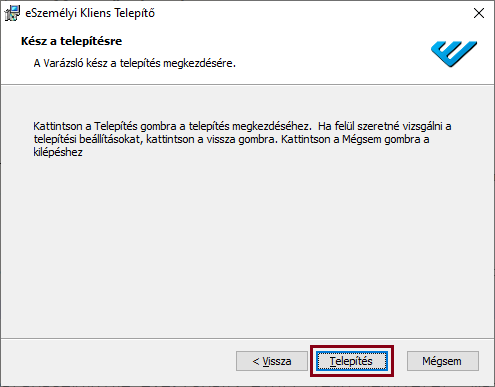Viewport: 495px width, 387px height.
Task: Click the blue eSzemélyi logo
Action: [x=454, y=53]
